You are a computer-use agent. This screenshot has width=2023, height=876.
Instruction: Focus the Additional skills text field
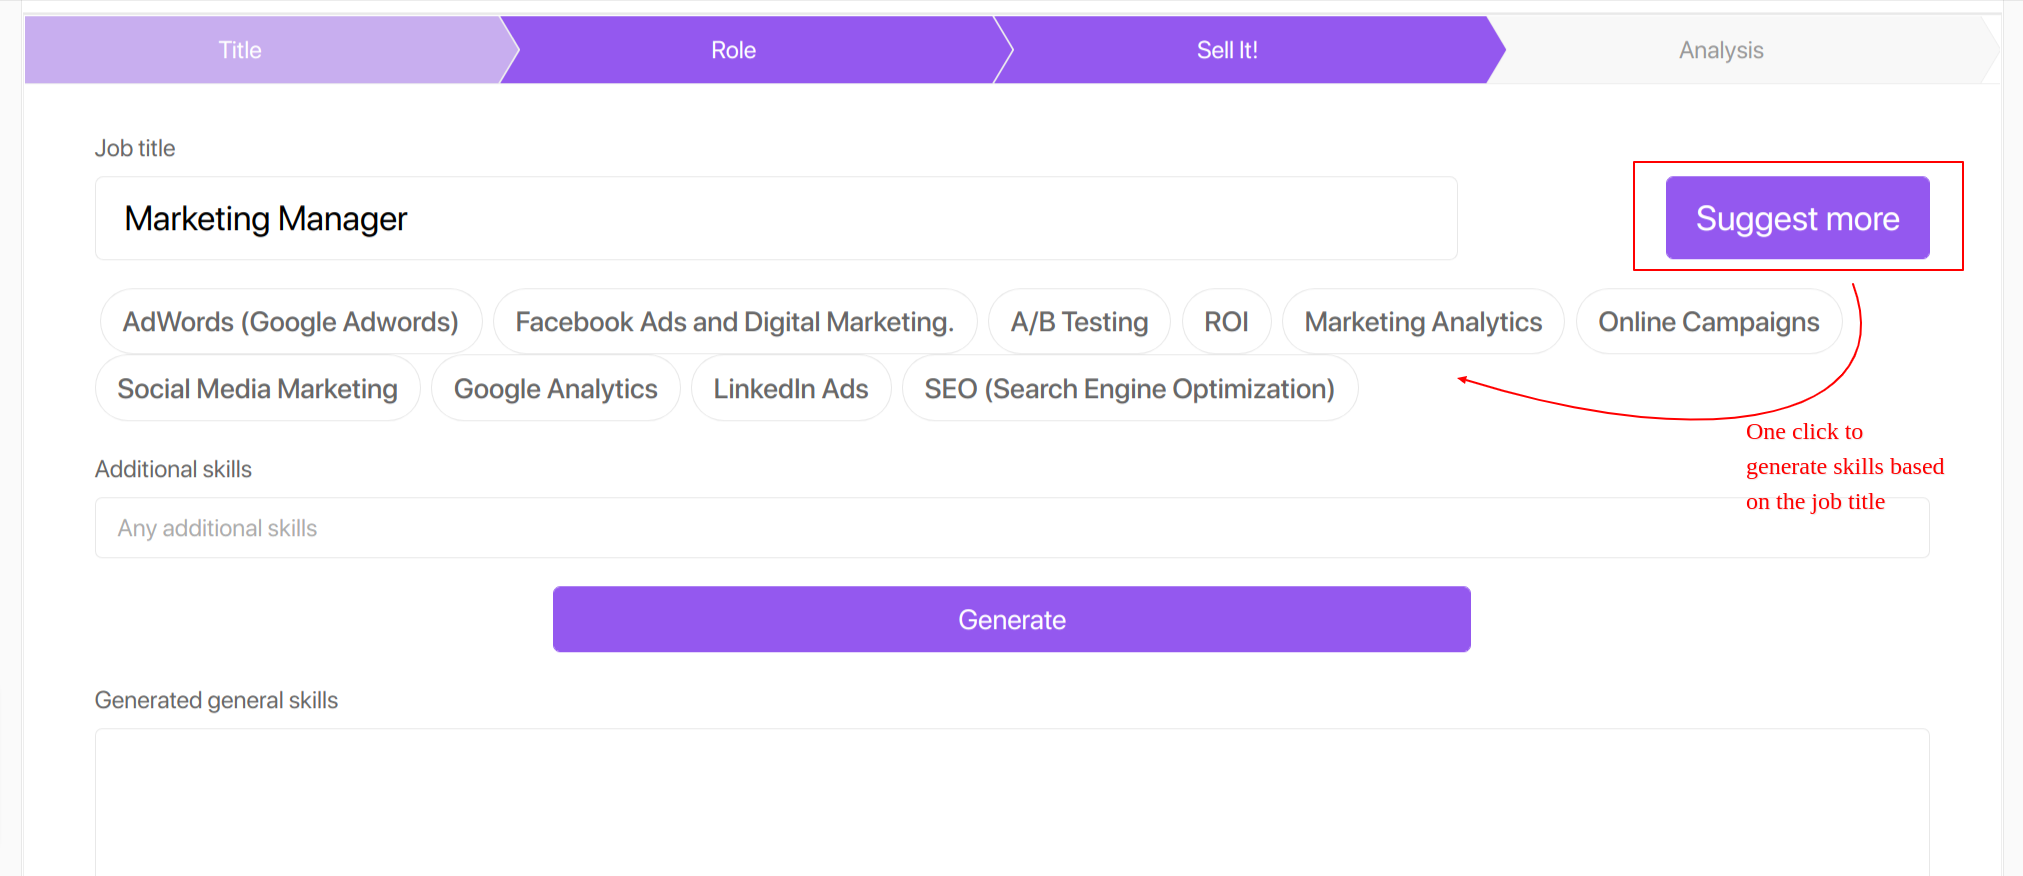(x=900, y=528)
